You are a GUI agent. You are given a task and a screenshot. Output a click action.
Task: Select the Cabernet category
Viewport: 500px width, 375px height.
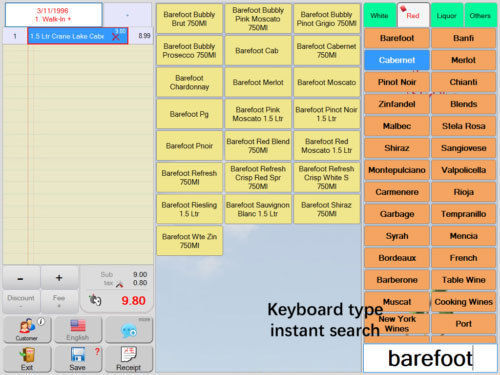pyautogui.click(x=397, y=60)
